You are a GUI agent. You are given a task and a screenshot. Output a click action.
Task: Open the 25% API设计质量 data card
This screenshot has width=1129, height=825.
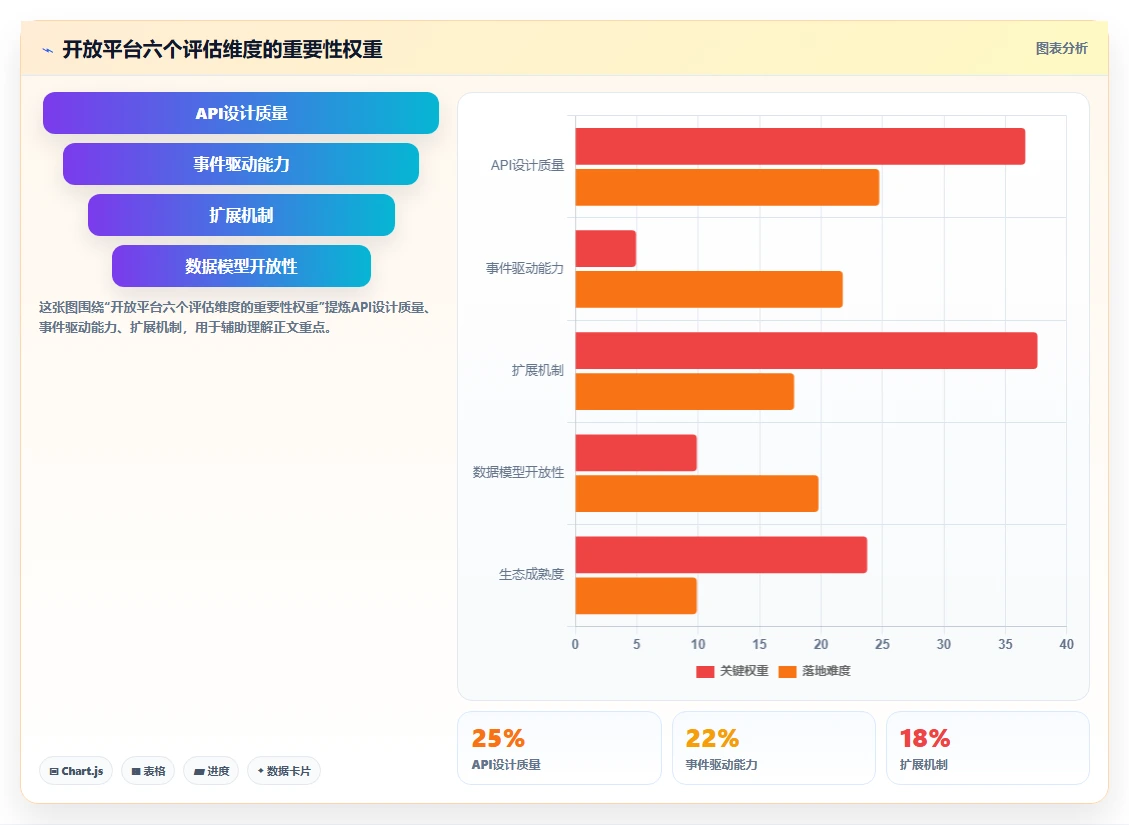[559, 748]
